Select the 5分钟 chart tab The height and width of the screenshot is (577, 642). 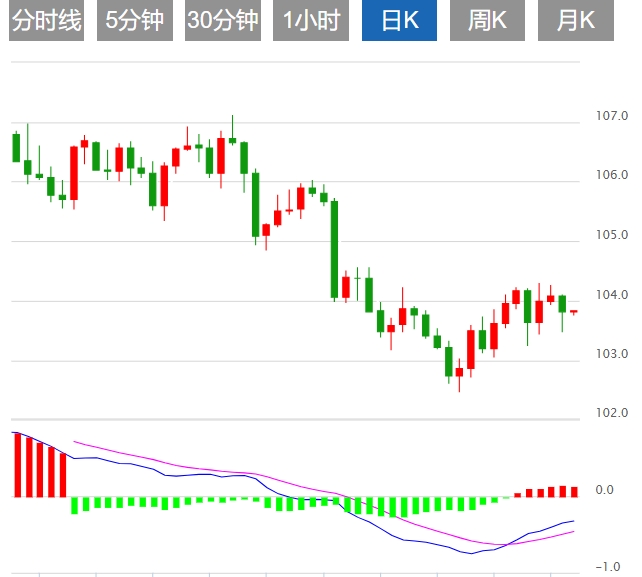click(x=134, y=21)
